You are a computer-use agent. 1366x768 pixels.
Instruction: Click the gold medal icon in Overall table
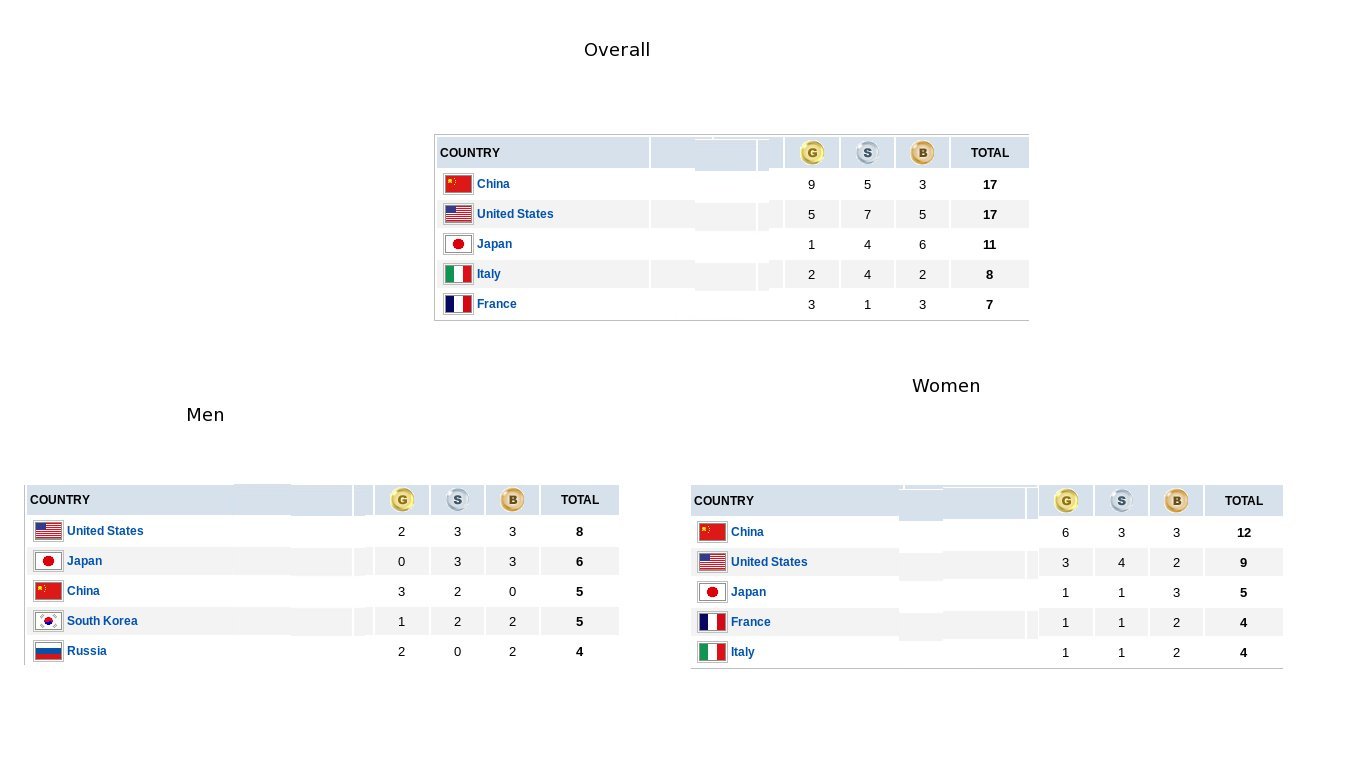[812, 153]
